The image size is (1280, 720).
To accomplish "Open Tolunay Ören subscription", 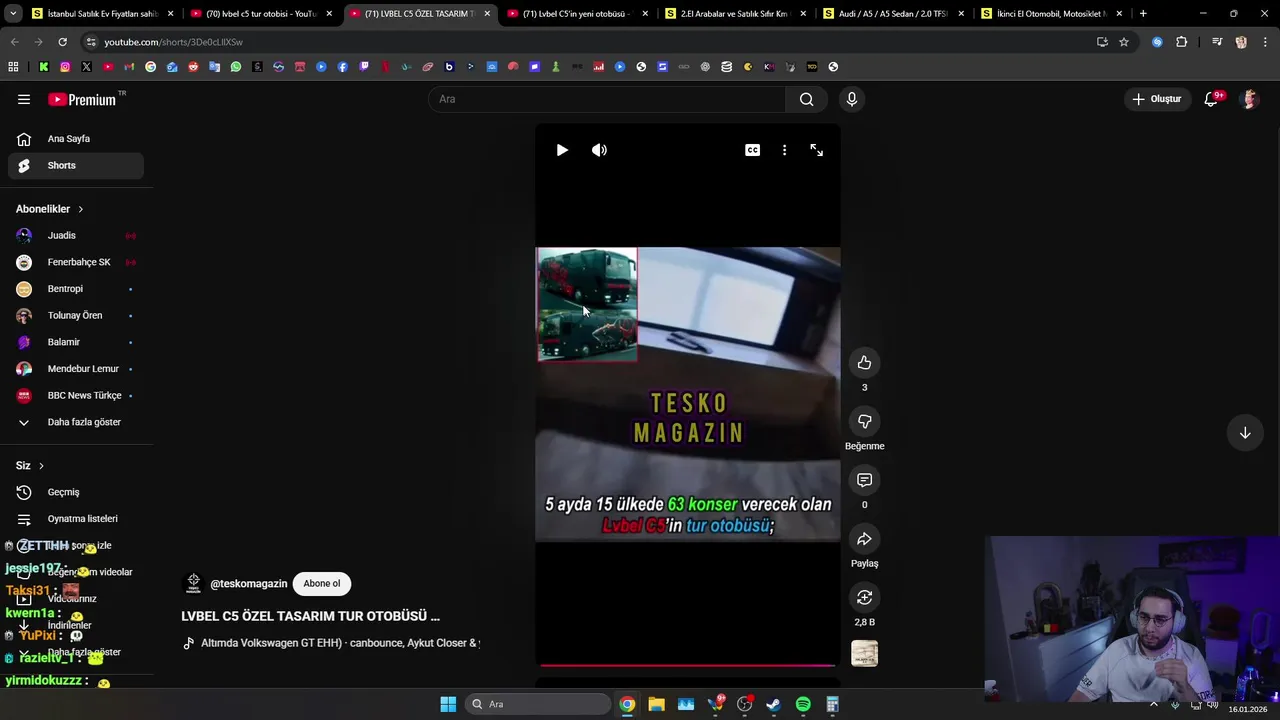I will [76, 315].
